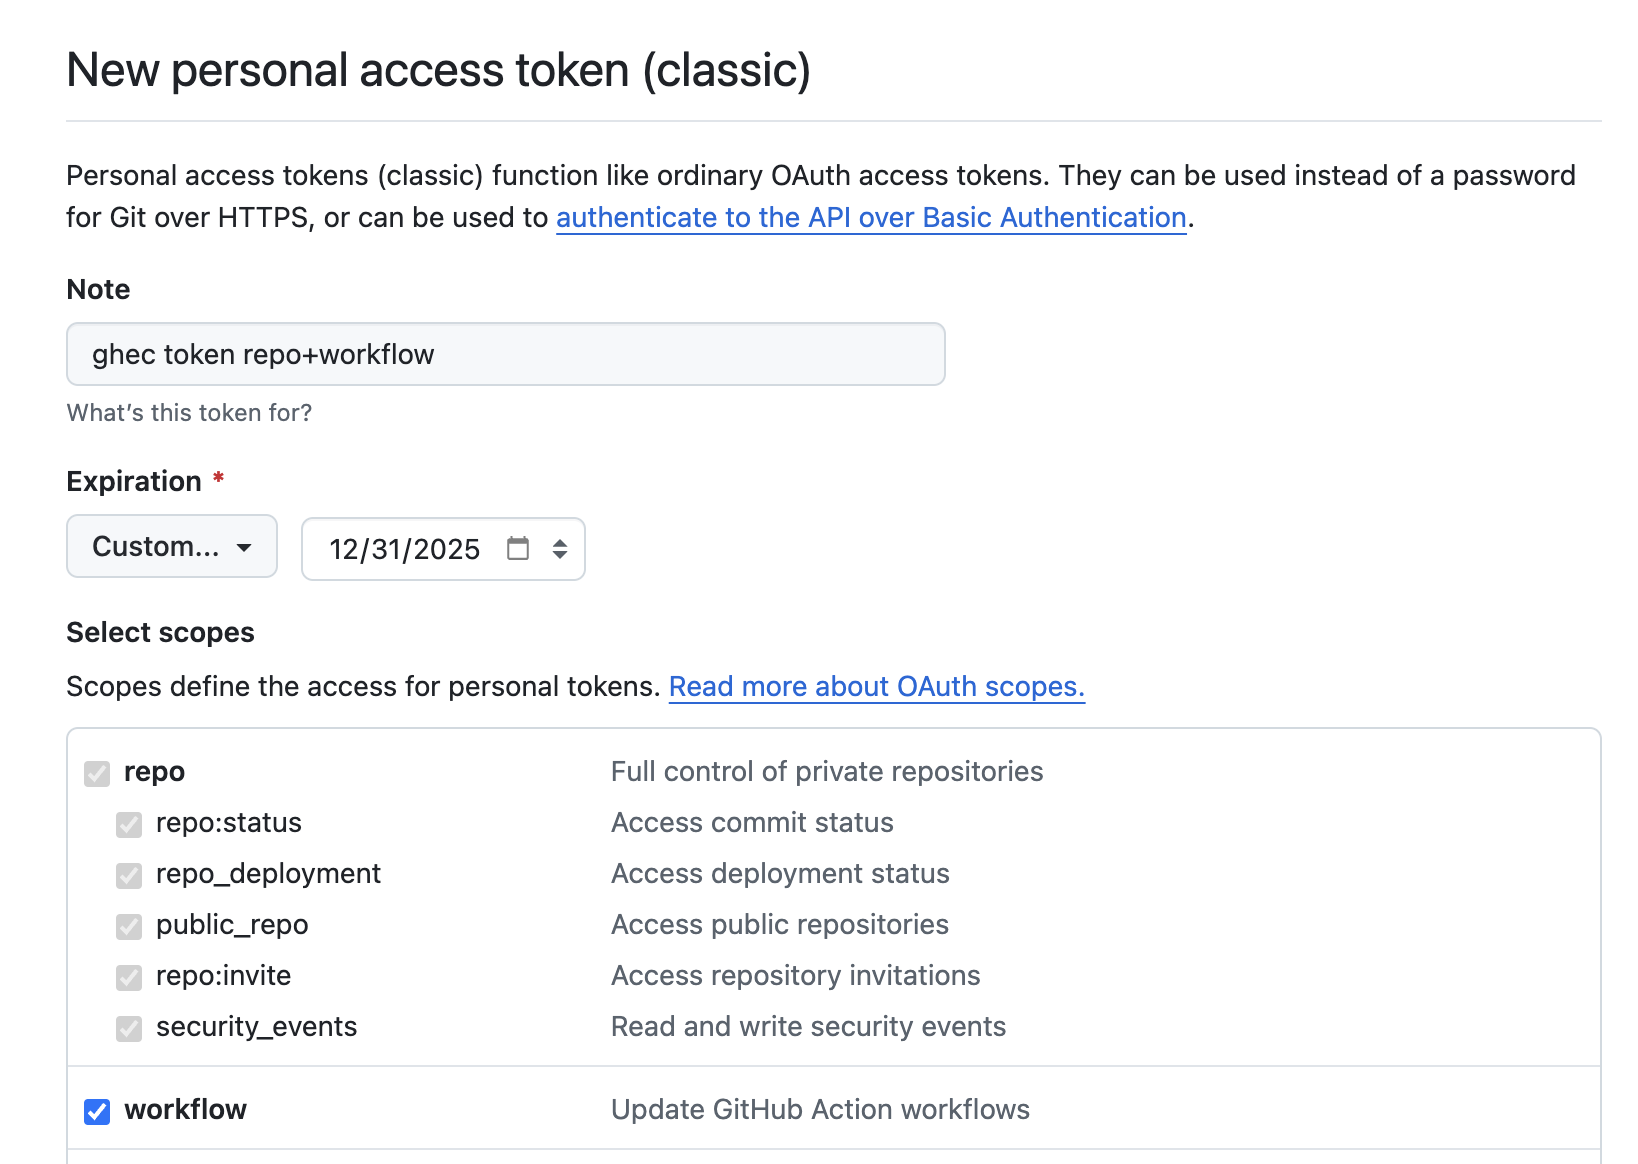Open the Basic Authentication API link
This screenshot has width=1638, height=1164.
(x=871, y=217)
